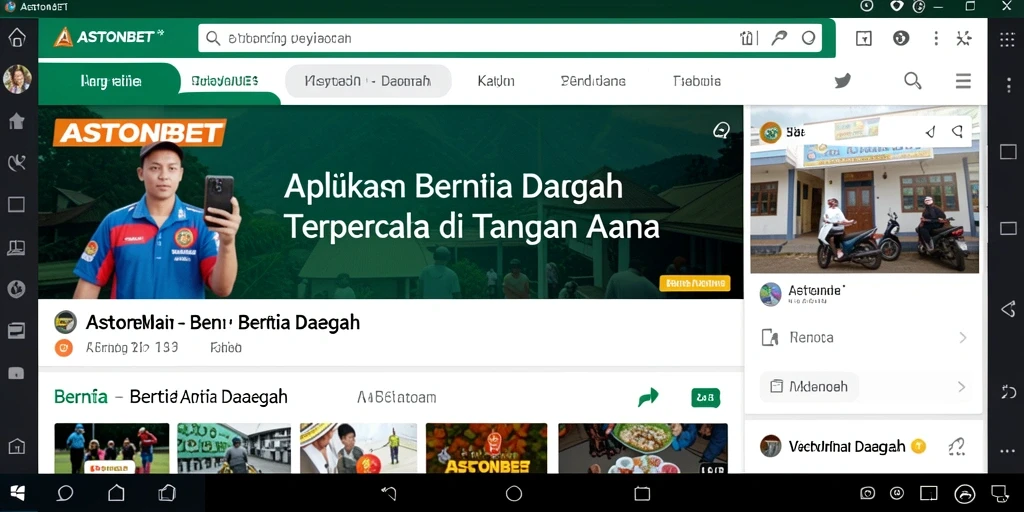Click the trash icon in the search bar
Screen dimensions: 1024x512
746,38
